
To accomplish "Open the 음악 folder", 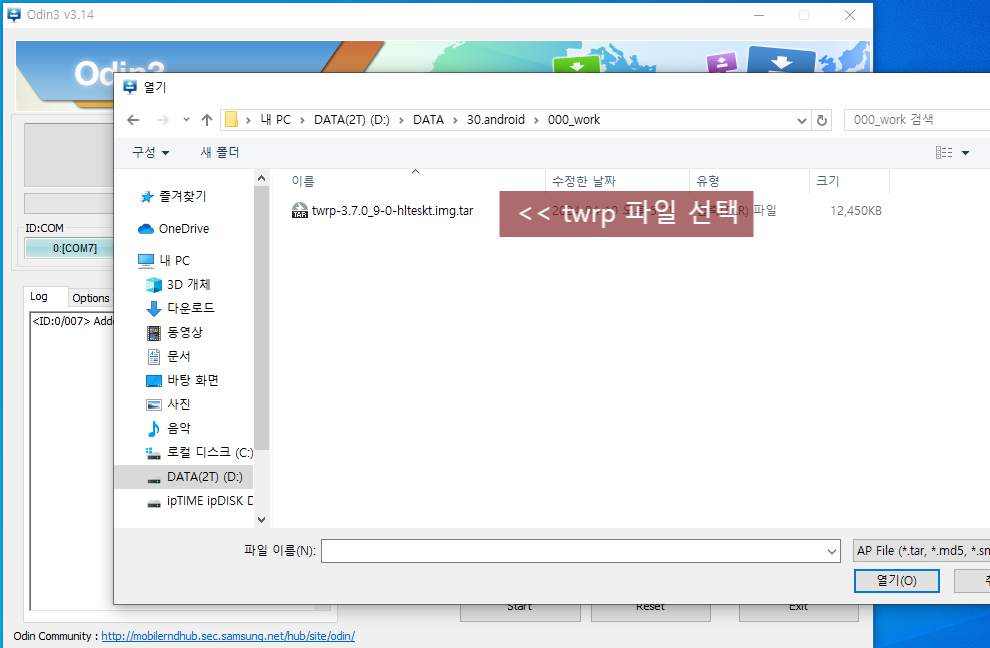I will (179, 428).
